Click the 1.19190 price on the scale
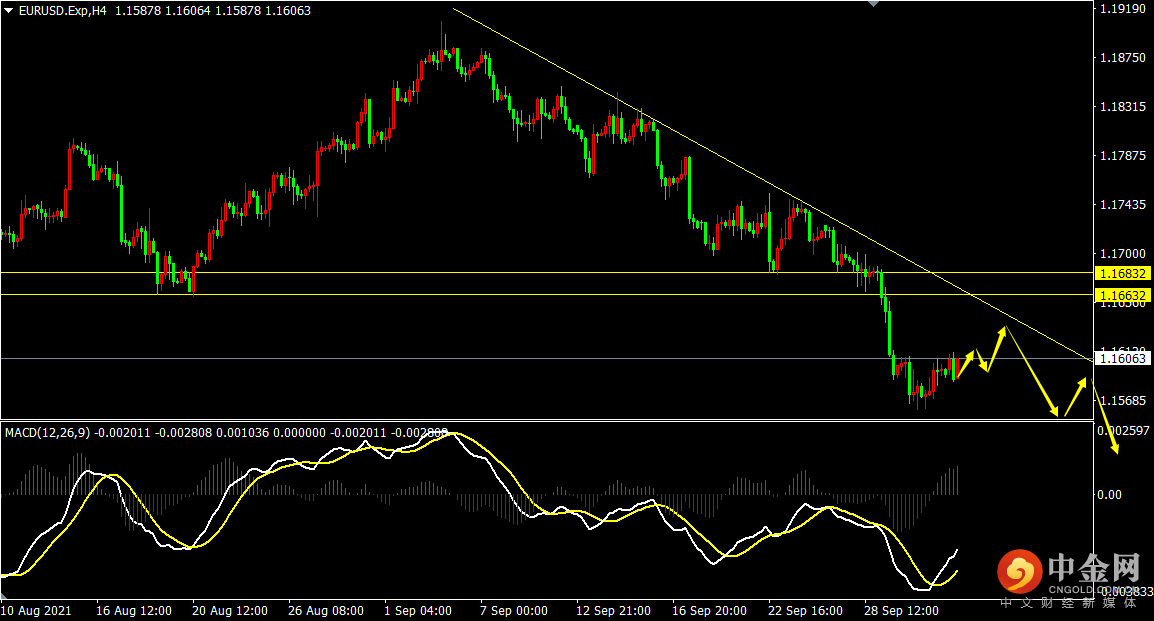Viewport: 1154px width, 621px height. (1122, 9)
